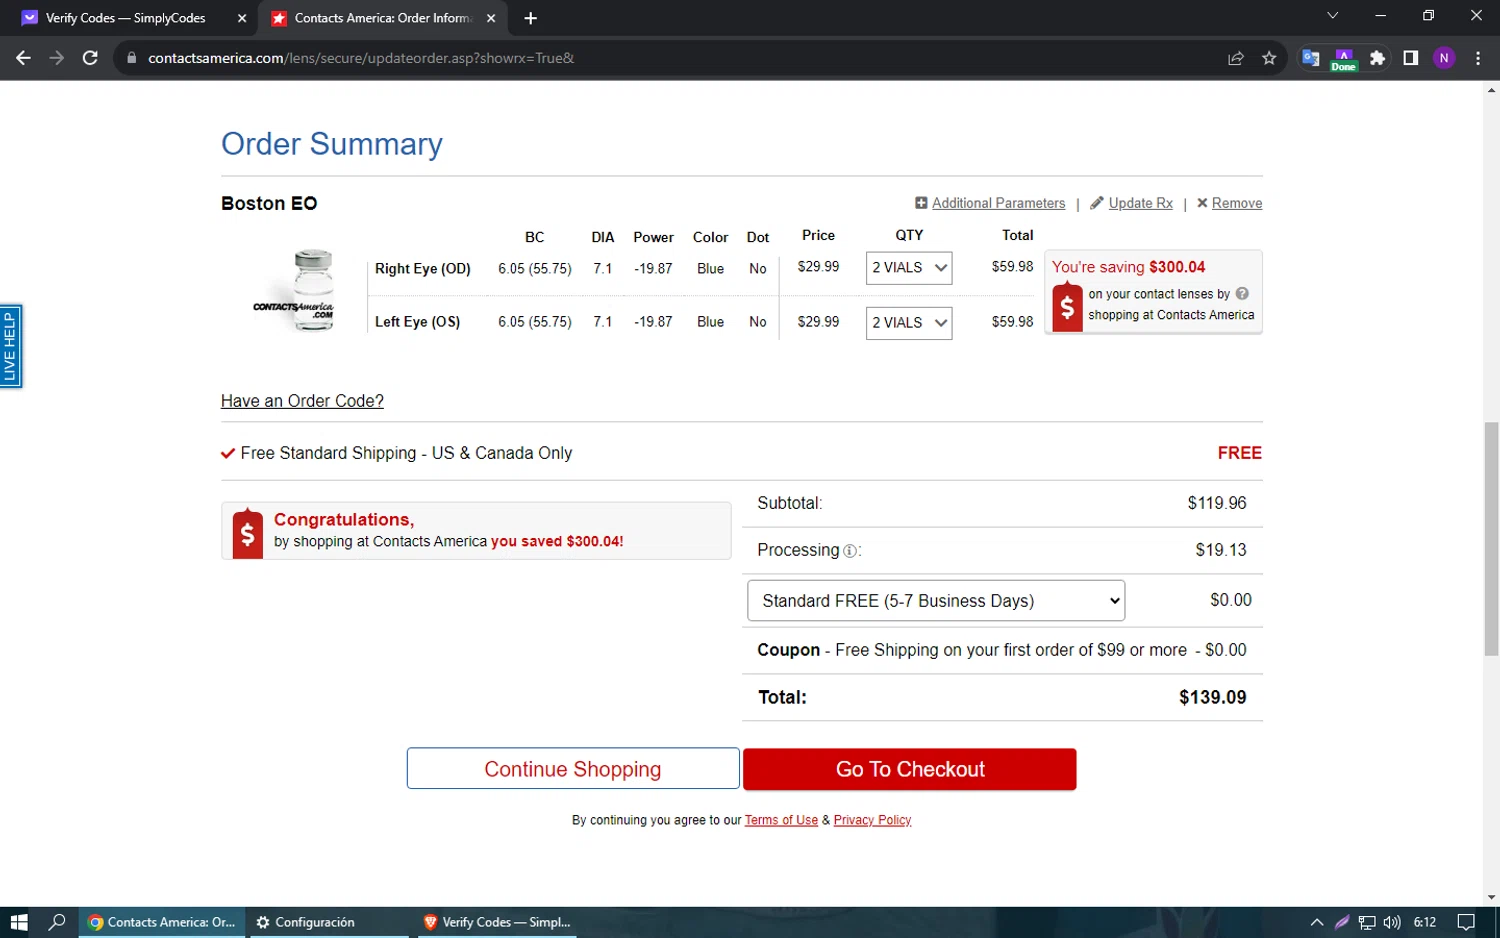
Task: Click the extension icon labeled Done
Action: click(x=1344, y=59)
